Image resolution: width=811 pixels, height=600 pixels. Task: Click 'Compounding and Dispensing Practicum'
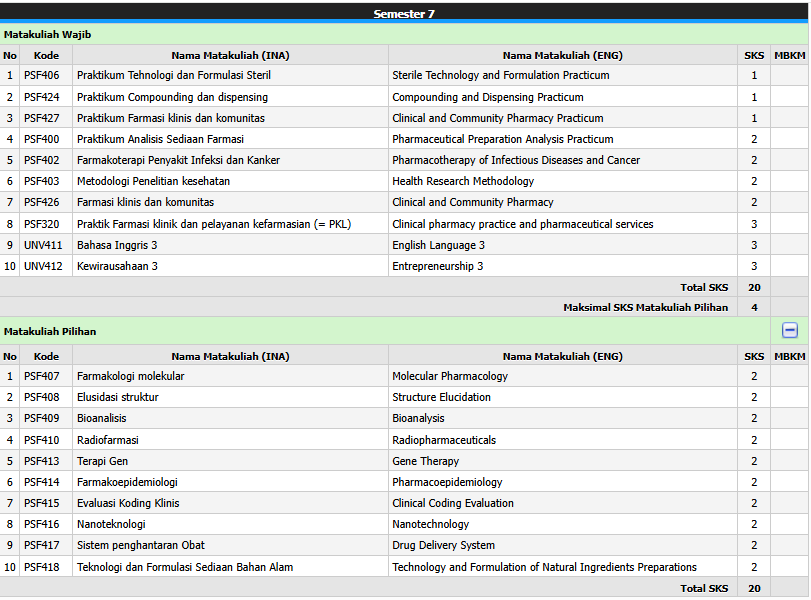click(488, 97)
